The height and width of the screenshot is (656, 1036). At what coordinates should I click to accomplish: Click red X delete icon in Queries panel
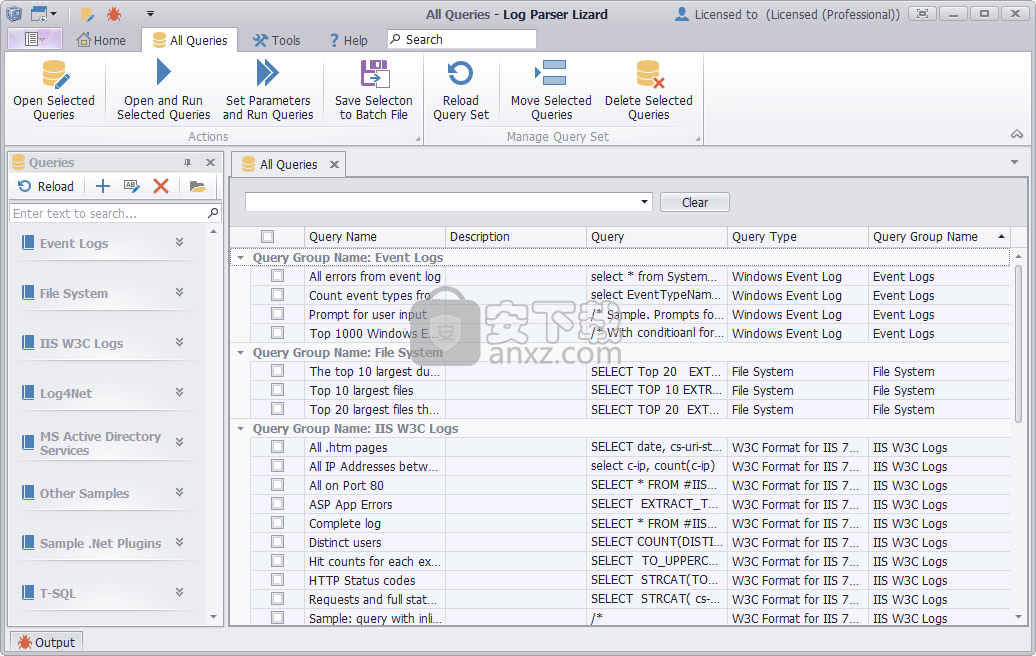(161, 186)
